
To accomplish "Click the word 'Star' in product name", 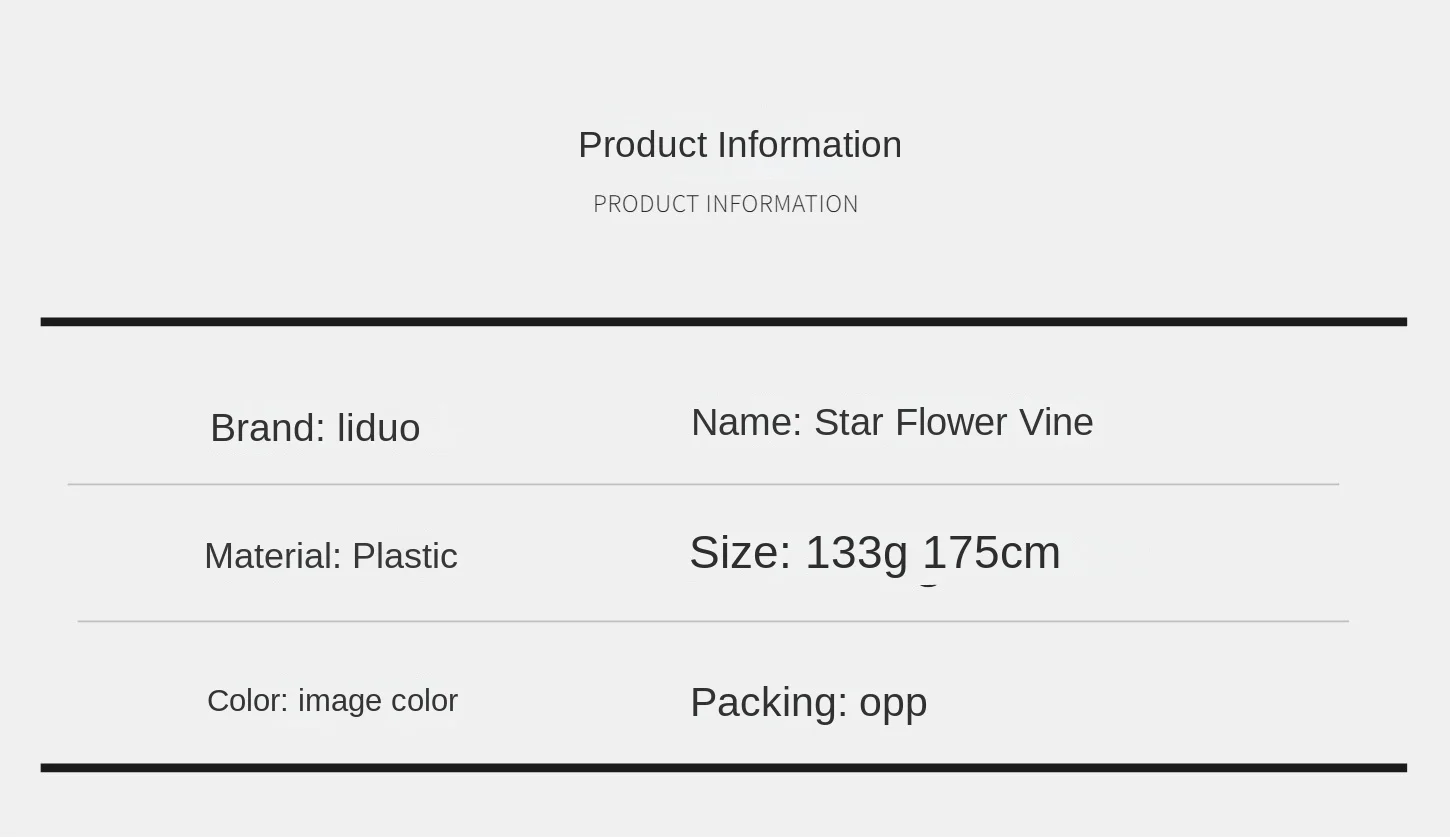I will click(x=849, y=422).
